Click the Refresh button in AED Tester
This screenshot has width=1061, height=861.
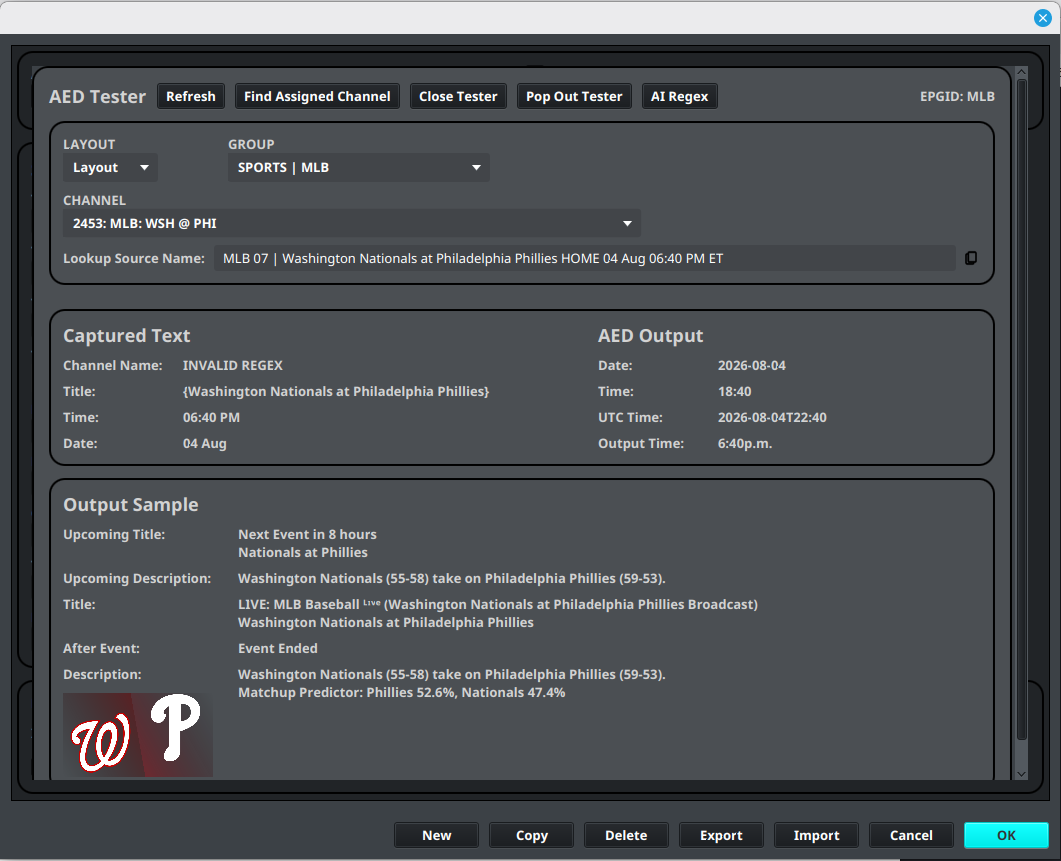coord(191,96)
